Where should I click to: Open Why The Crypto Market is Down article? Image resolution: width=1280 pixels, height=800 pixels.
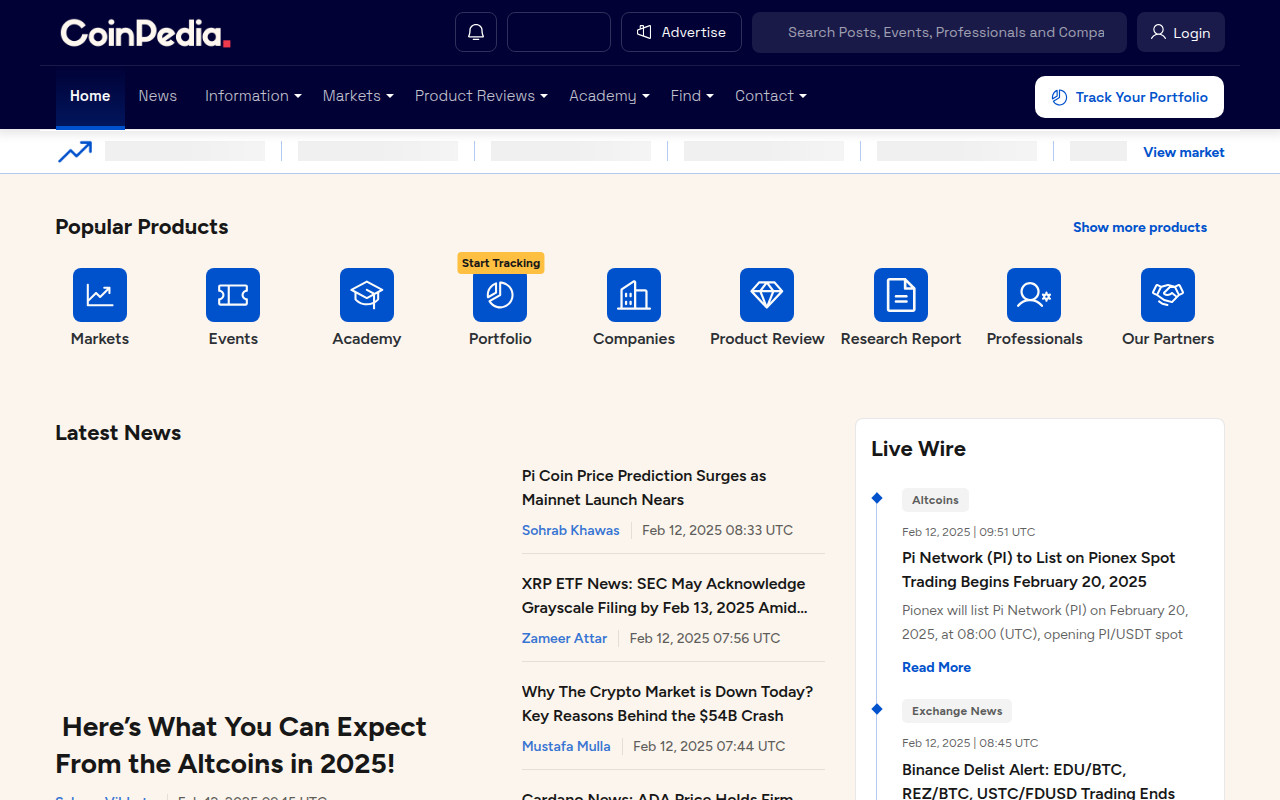click(667, 704)
